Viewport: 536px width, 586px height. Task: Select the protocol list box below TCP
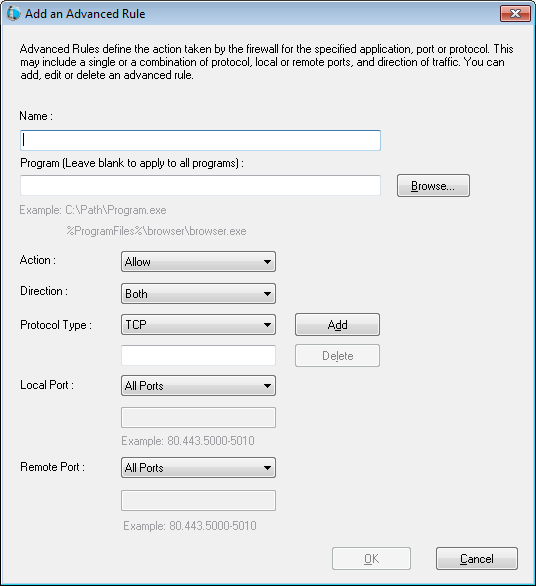[198, 355]
